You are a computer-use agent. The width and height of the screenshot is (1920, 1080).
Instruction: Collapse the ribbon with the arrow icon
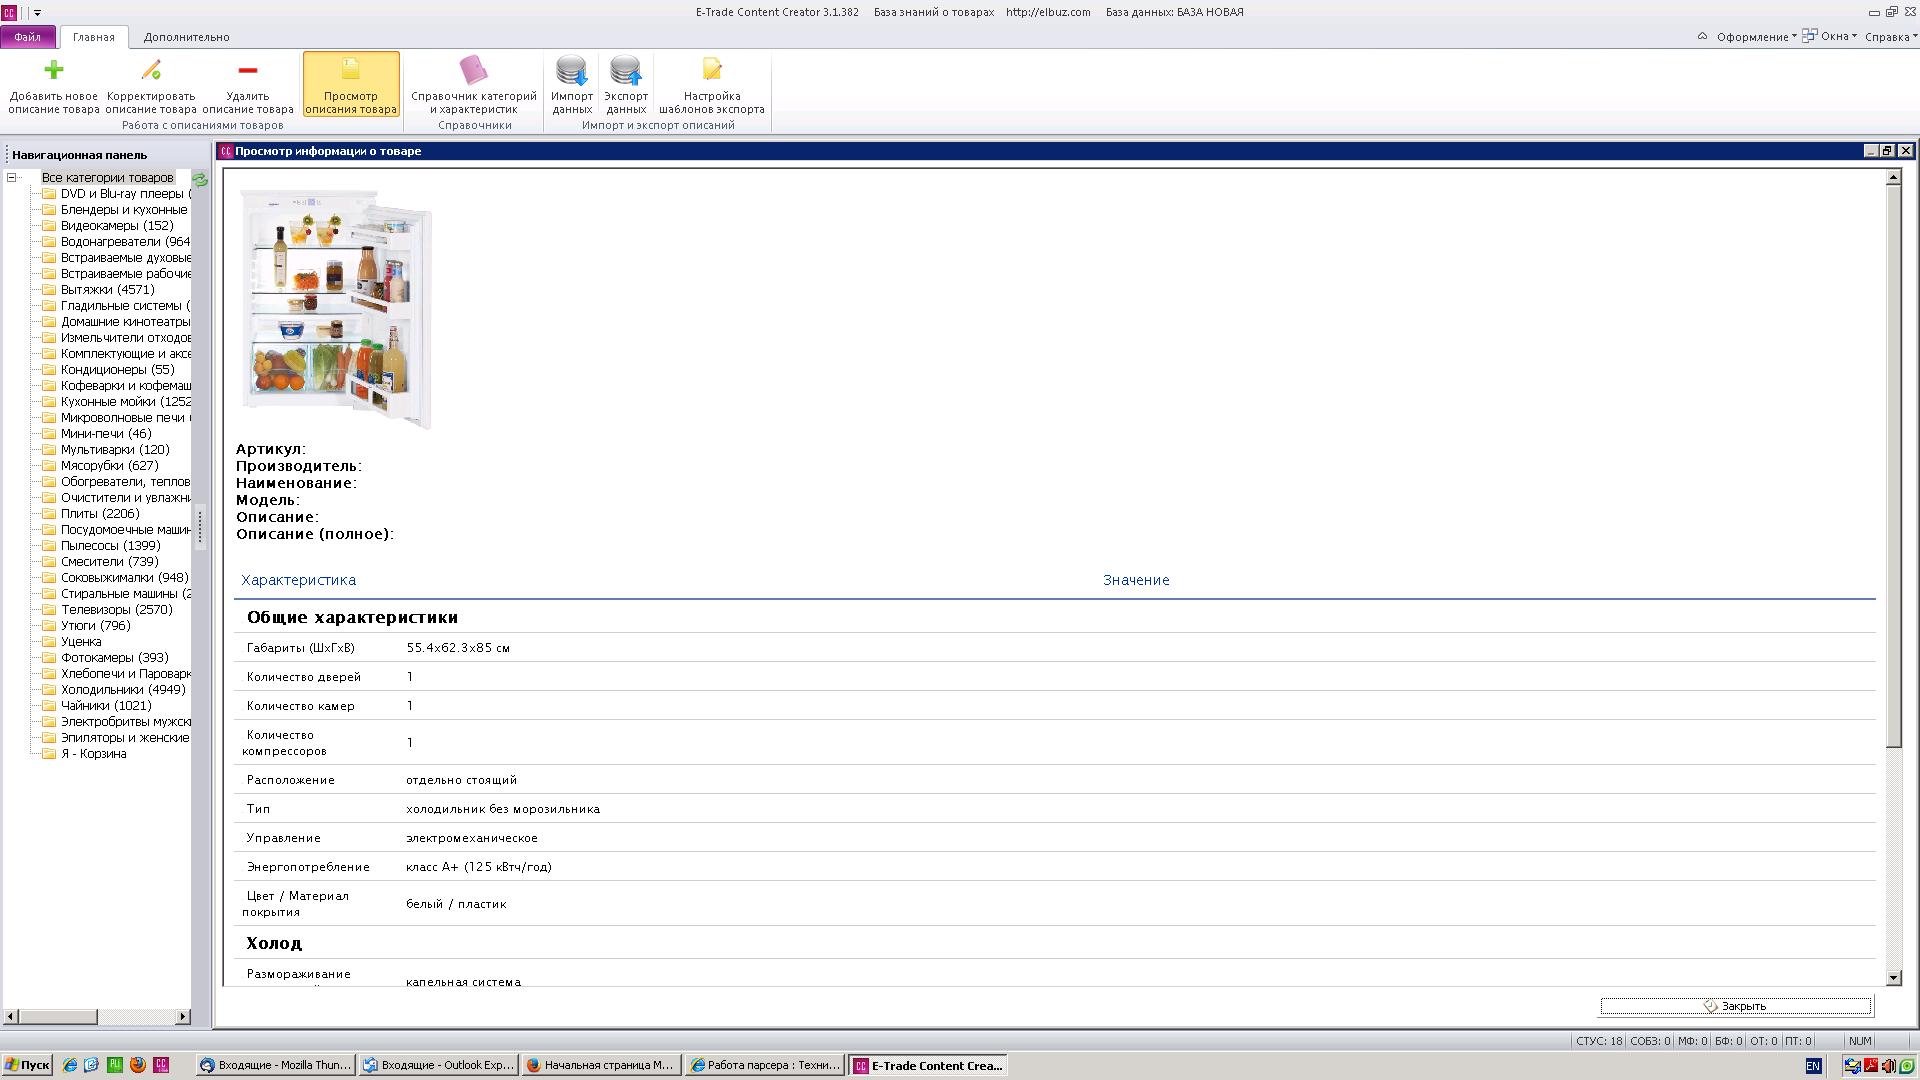(1702, 37)
